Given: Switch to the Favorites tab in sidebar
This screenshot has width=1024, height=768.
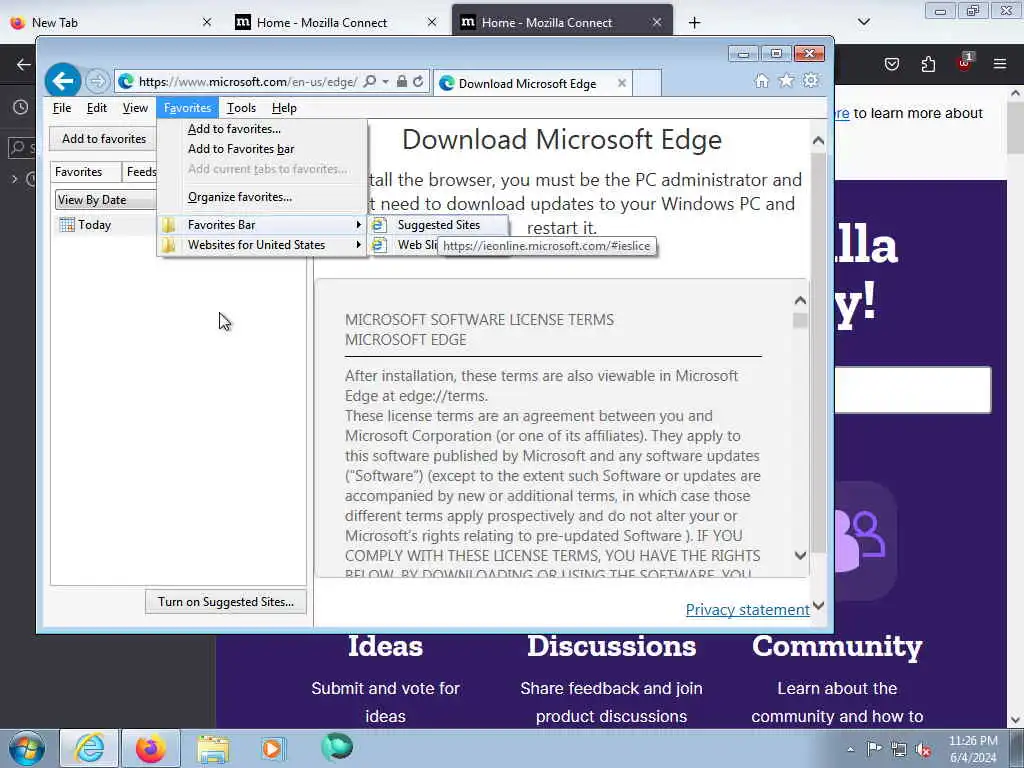Looking at the screenshot, I should (x=85, y=172).
